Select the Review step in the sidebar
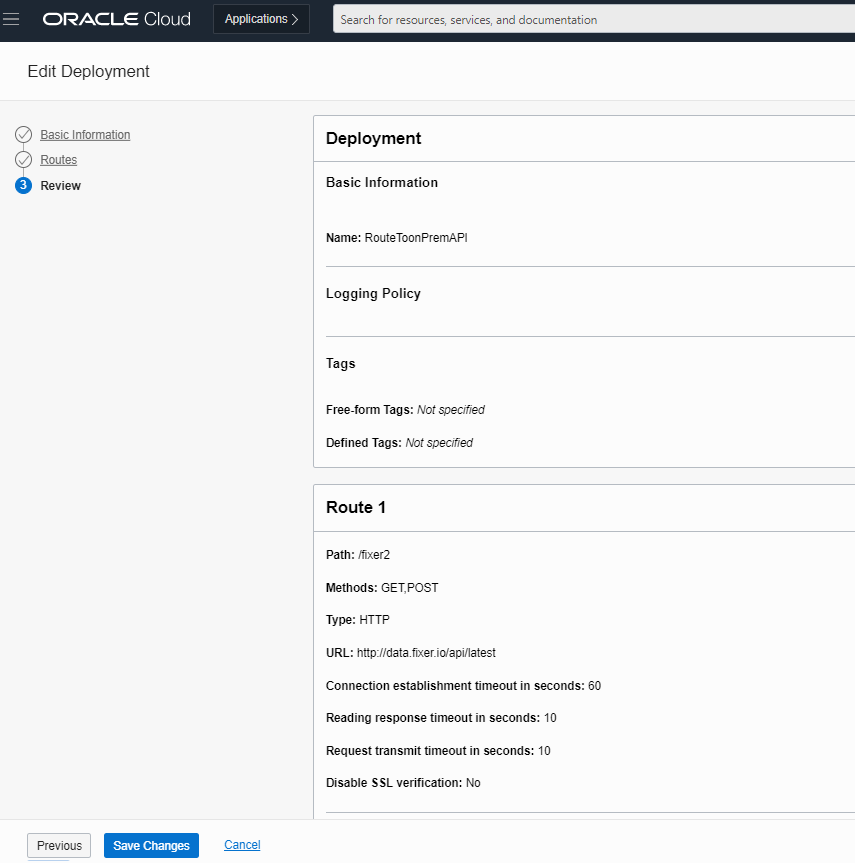 click(x=60, y=185)
